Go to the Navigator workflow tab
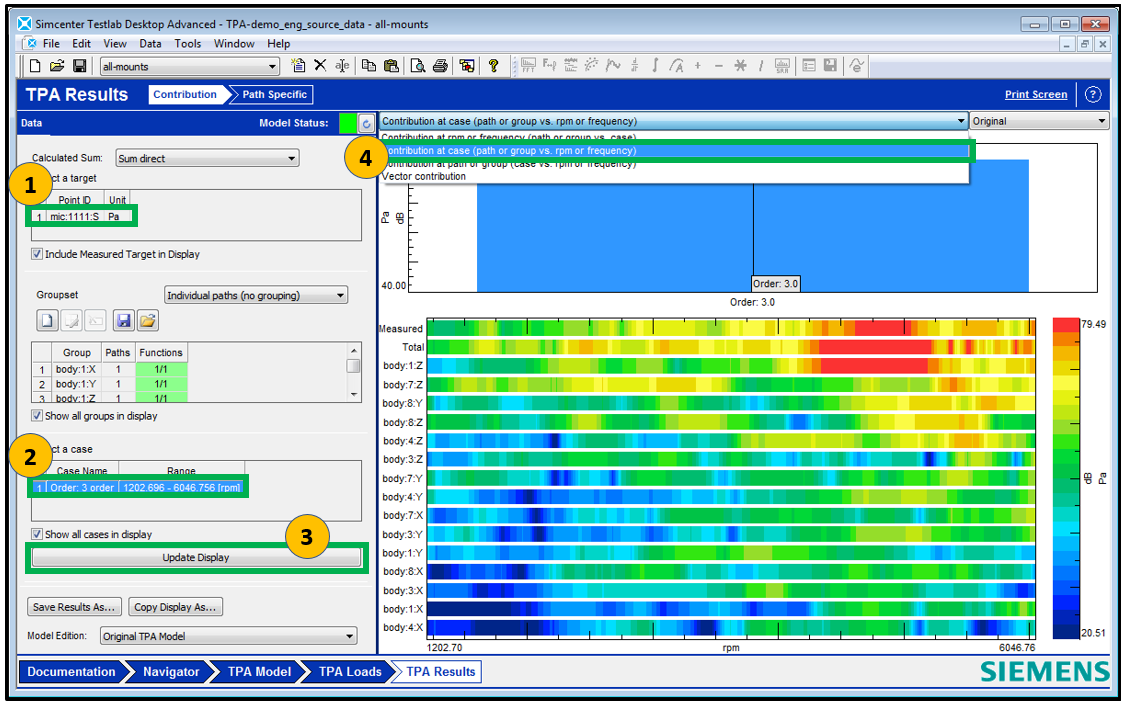Viewport: 1121px width, 701px height. [x=171, y=672]
